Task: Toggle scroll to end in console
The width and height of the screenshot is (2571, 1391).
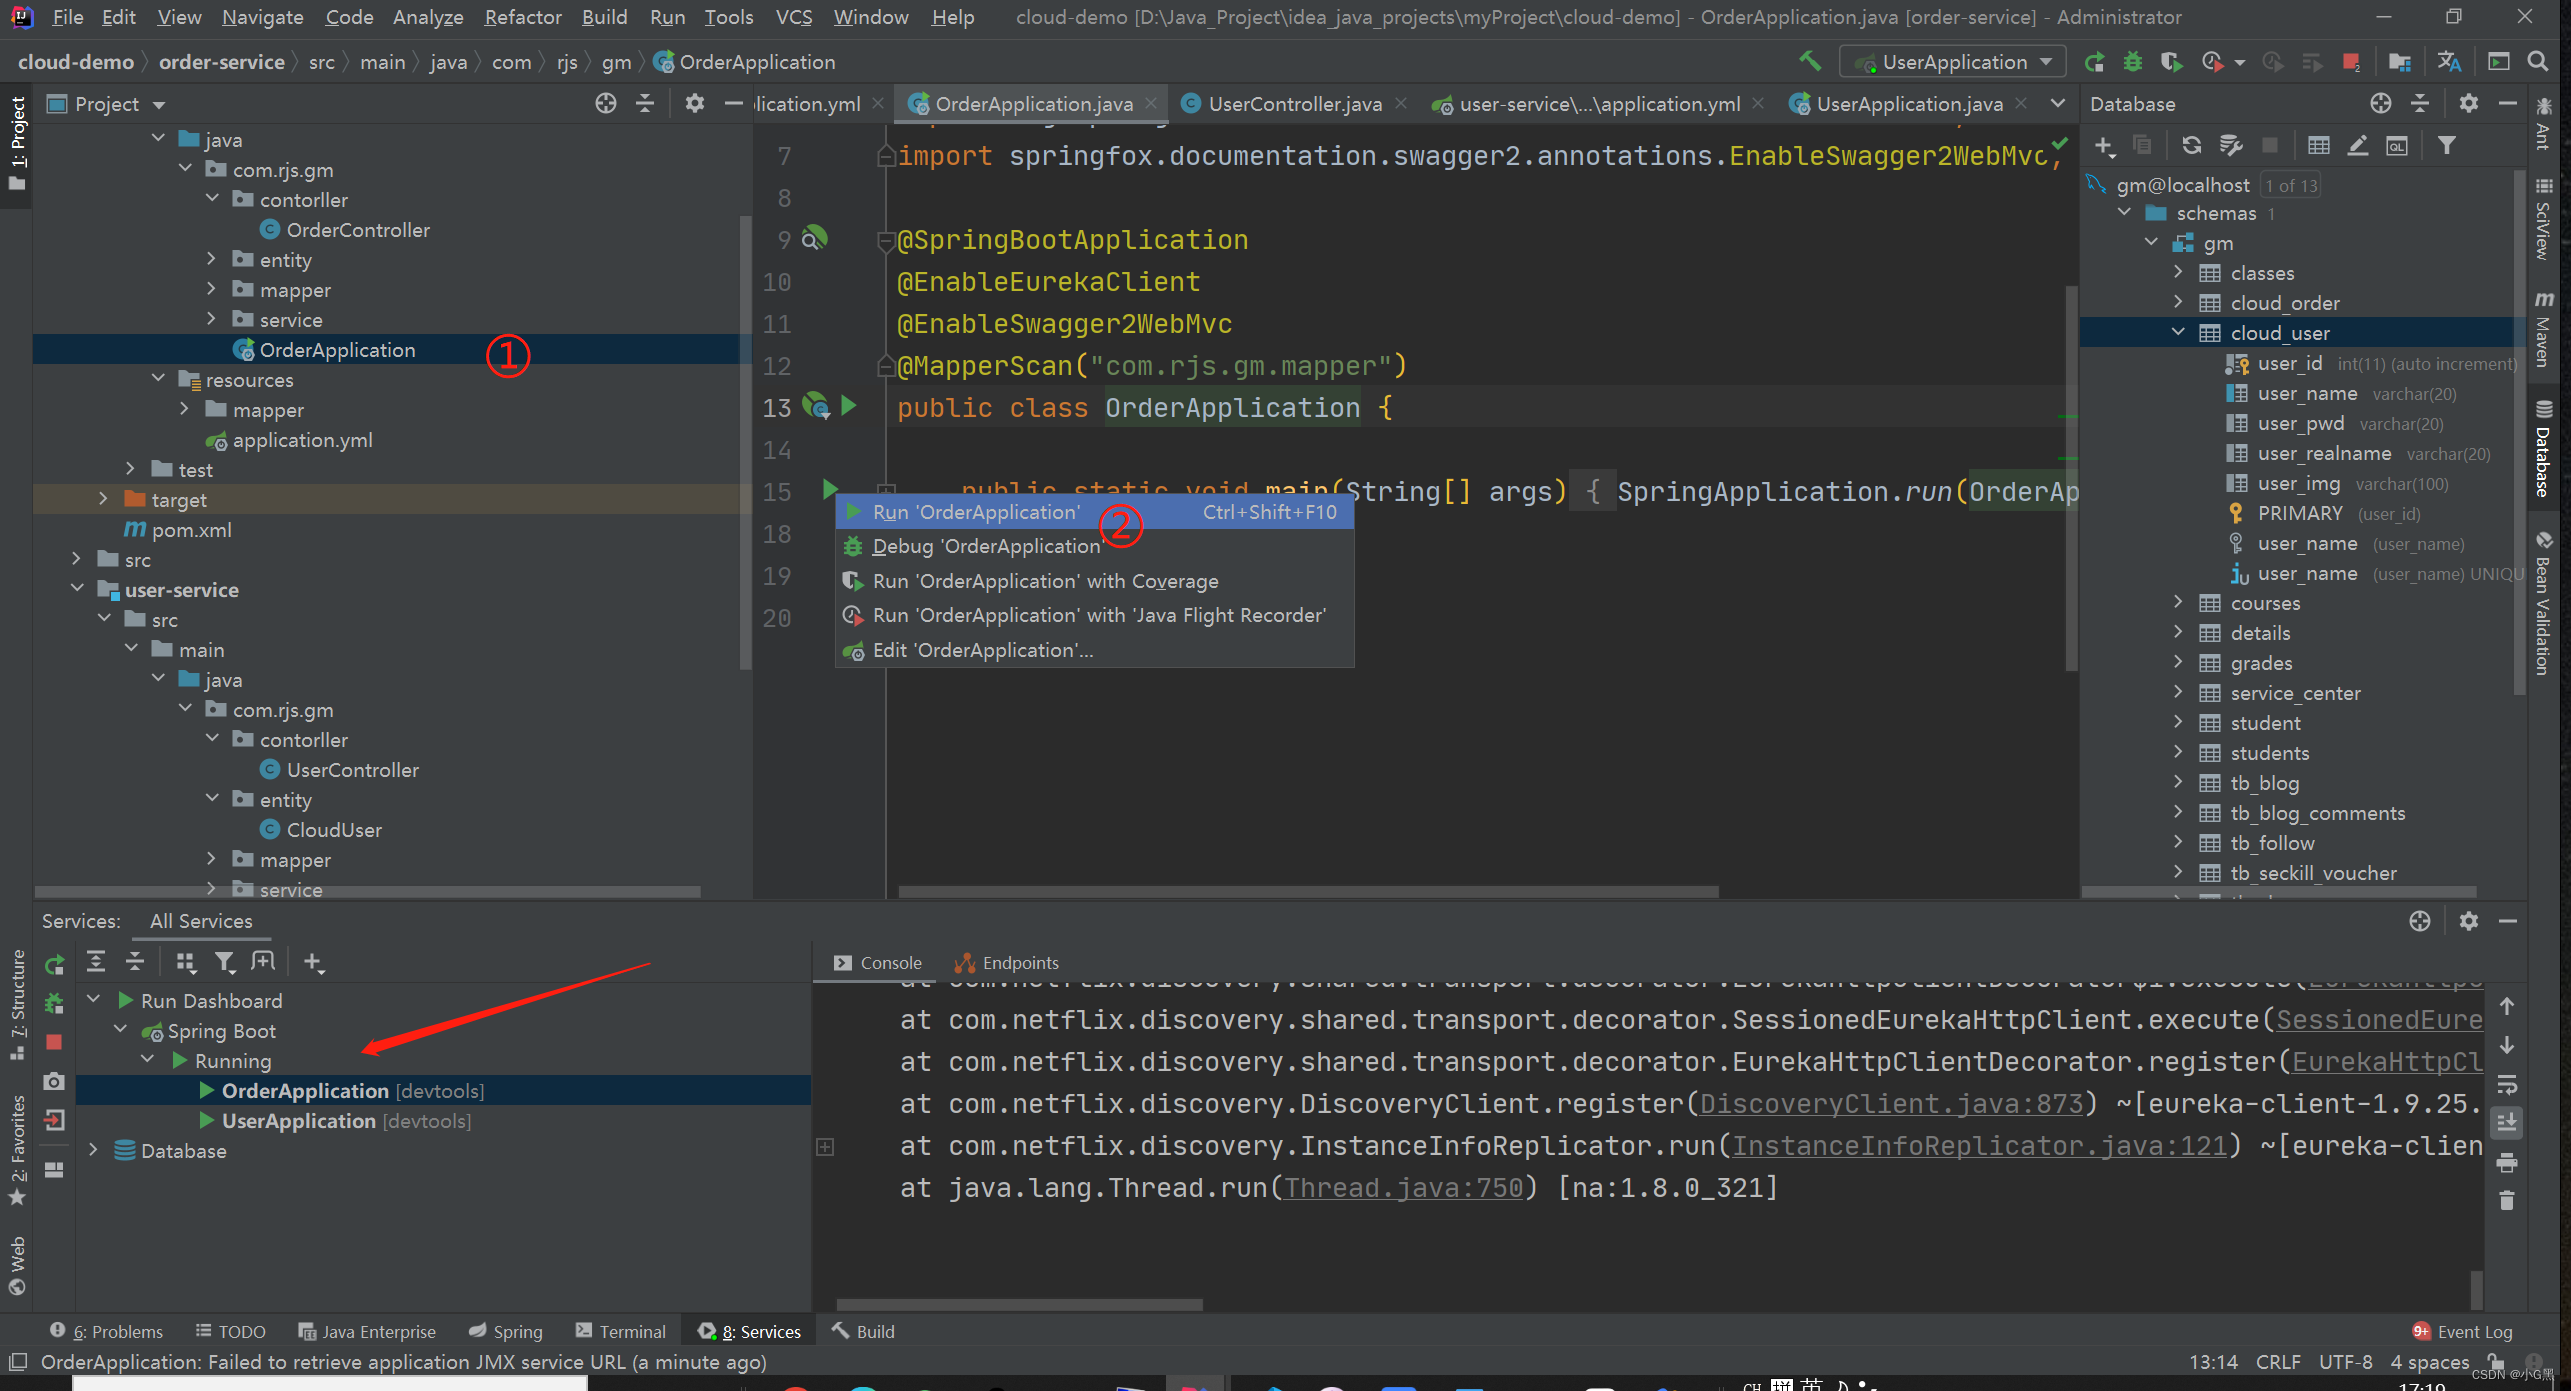Action: (2506, 1123)
